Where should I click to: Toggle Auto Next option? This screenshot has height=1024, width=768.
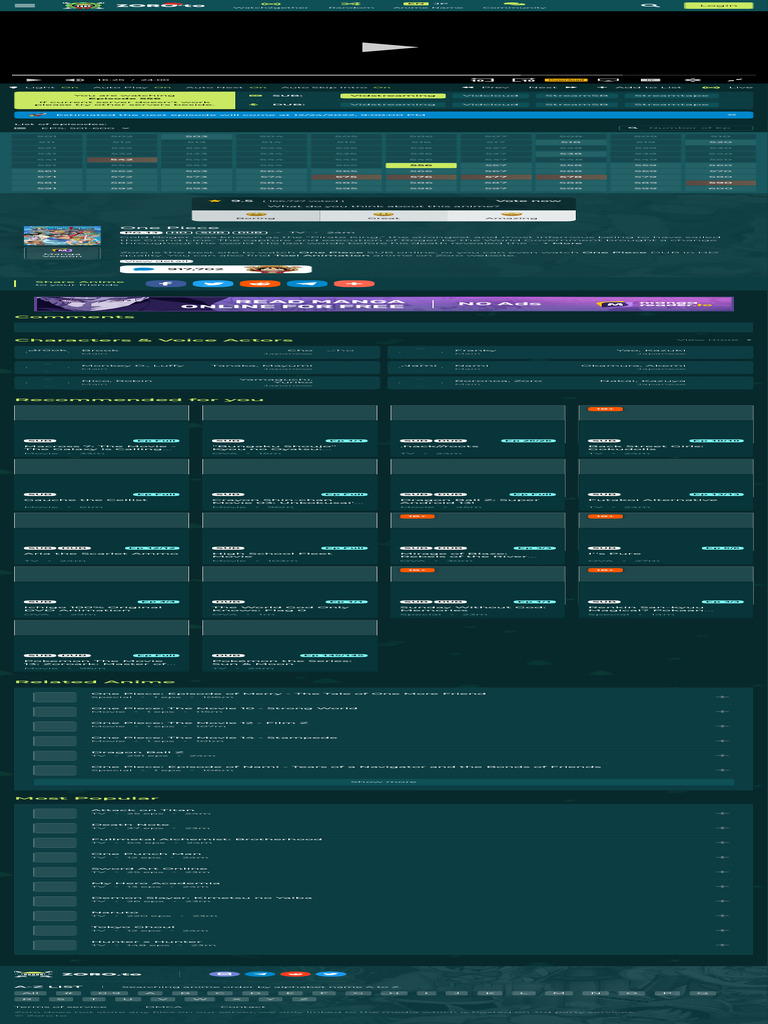point(226,87)
